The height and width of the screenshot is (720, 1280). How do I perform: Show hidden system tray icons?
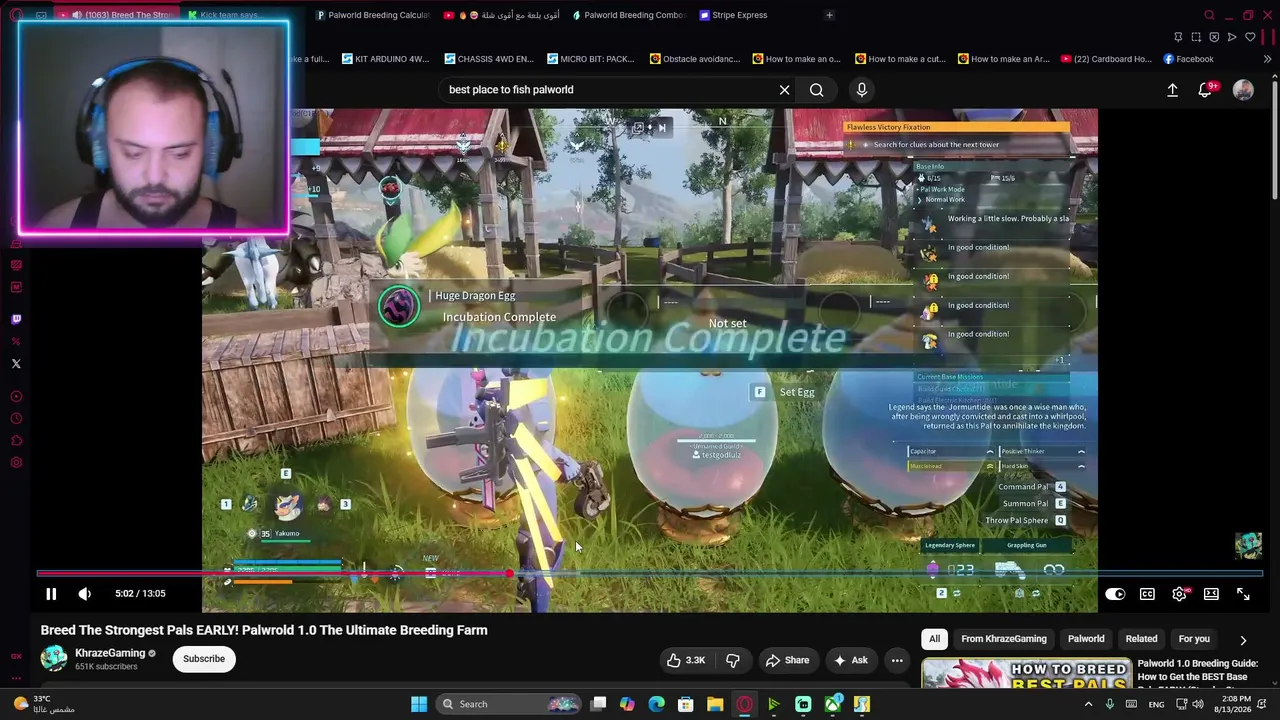click(1088, 704)
